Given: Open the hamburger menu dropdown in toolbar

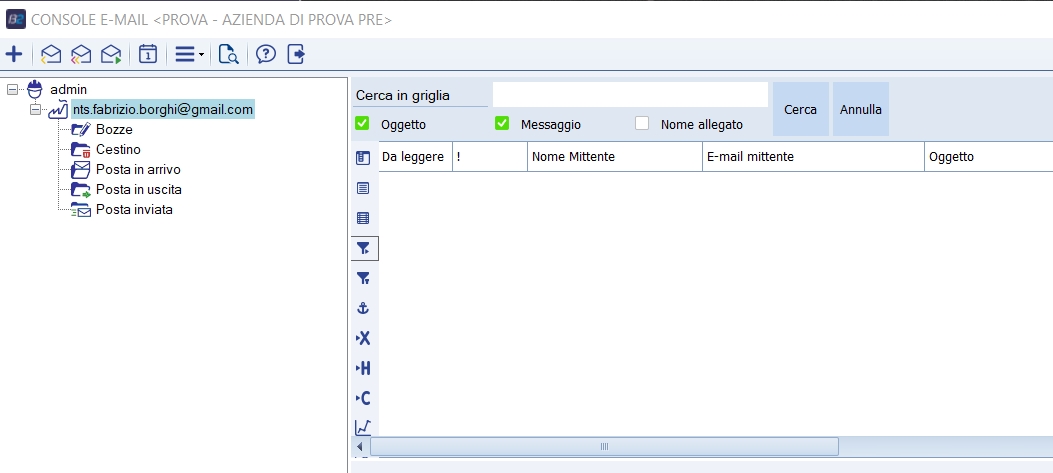Looking at the screenshot, I should pyautogui.click(x=189, y=54).
